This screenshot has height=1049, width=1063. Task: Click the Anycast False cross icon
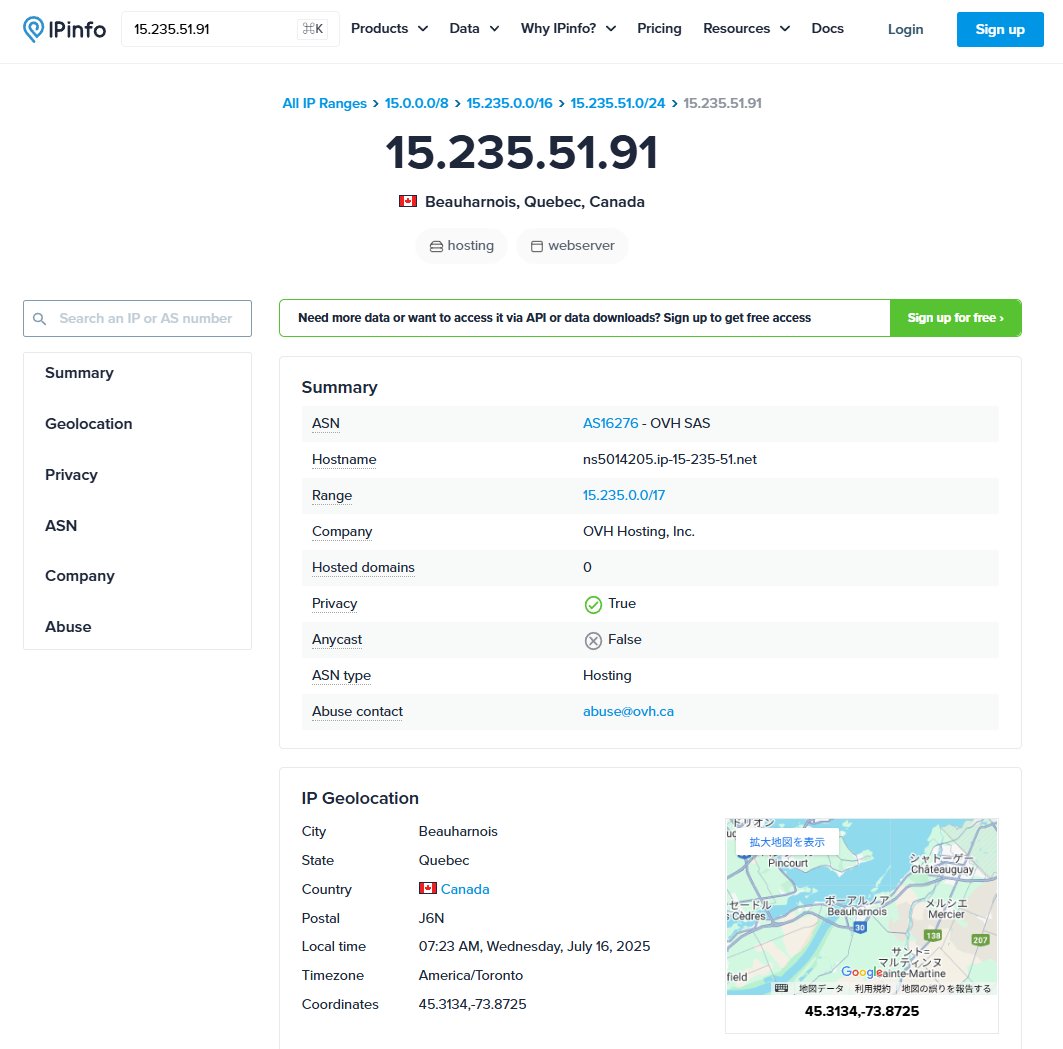(x=593, y=640)
